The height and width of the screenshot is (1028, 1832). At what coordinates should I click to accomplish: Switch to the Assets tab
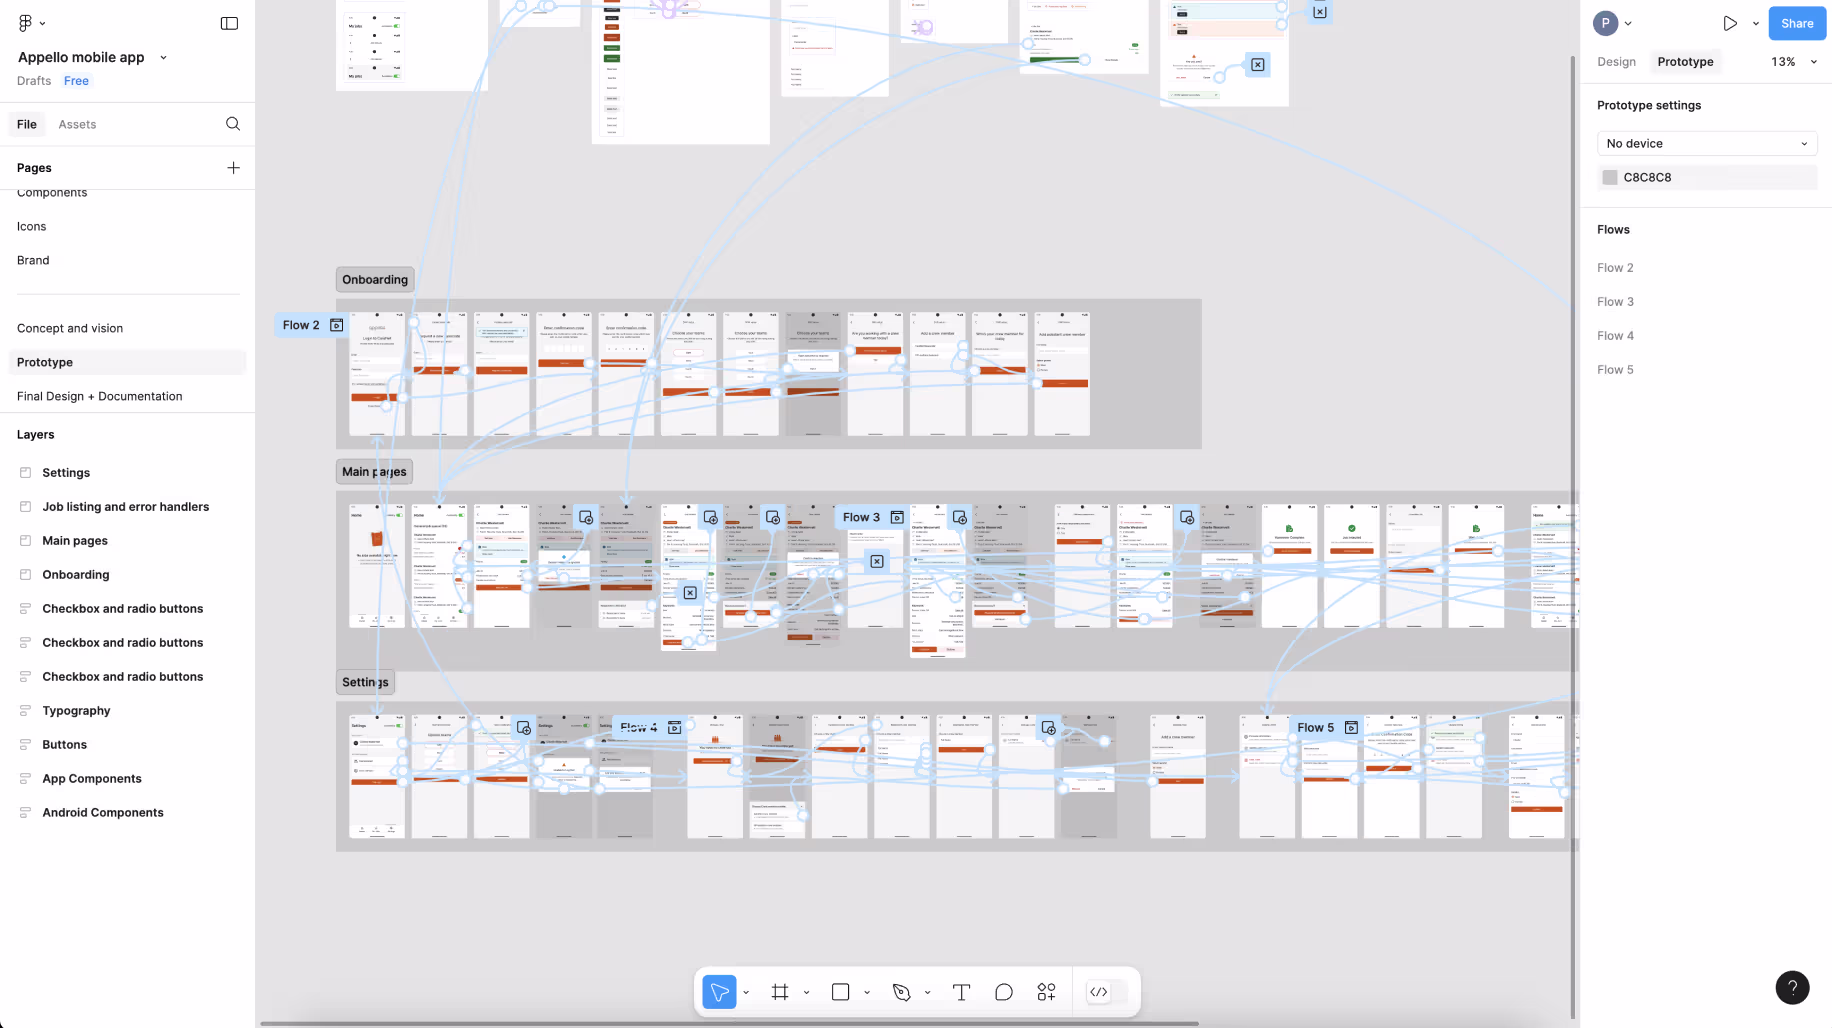77,124
